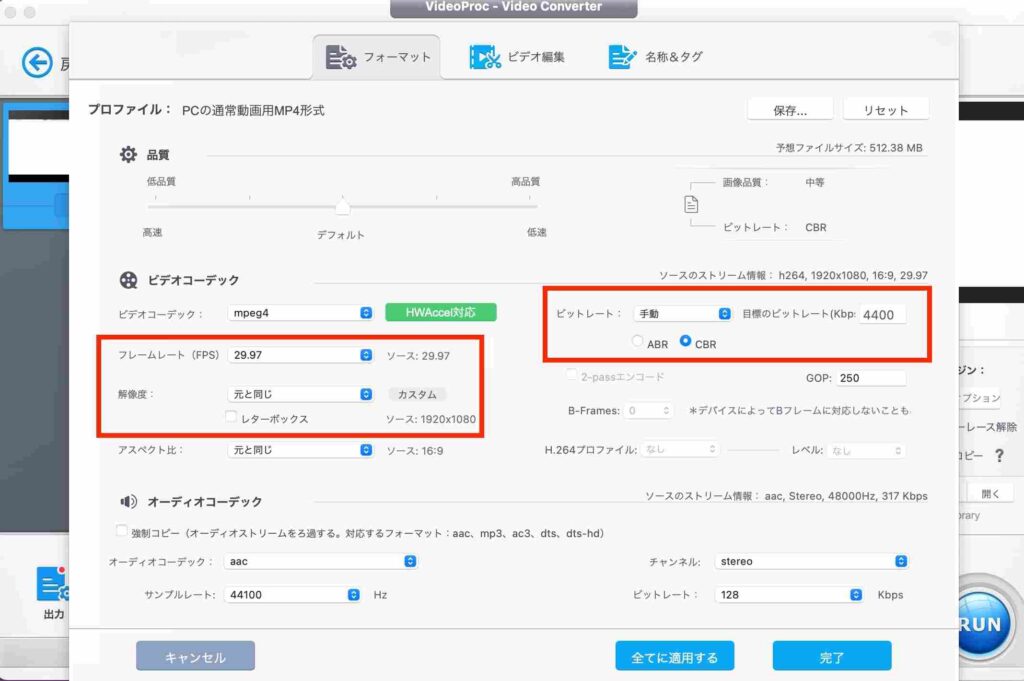This screenshot has width=1024, height=681.
Task: Click the PCの通常動画用MP4形式 profile text
Action: (x=253, y=110)
